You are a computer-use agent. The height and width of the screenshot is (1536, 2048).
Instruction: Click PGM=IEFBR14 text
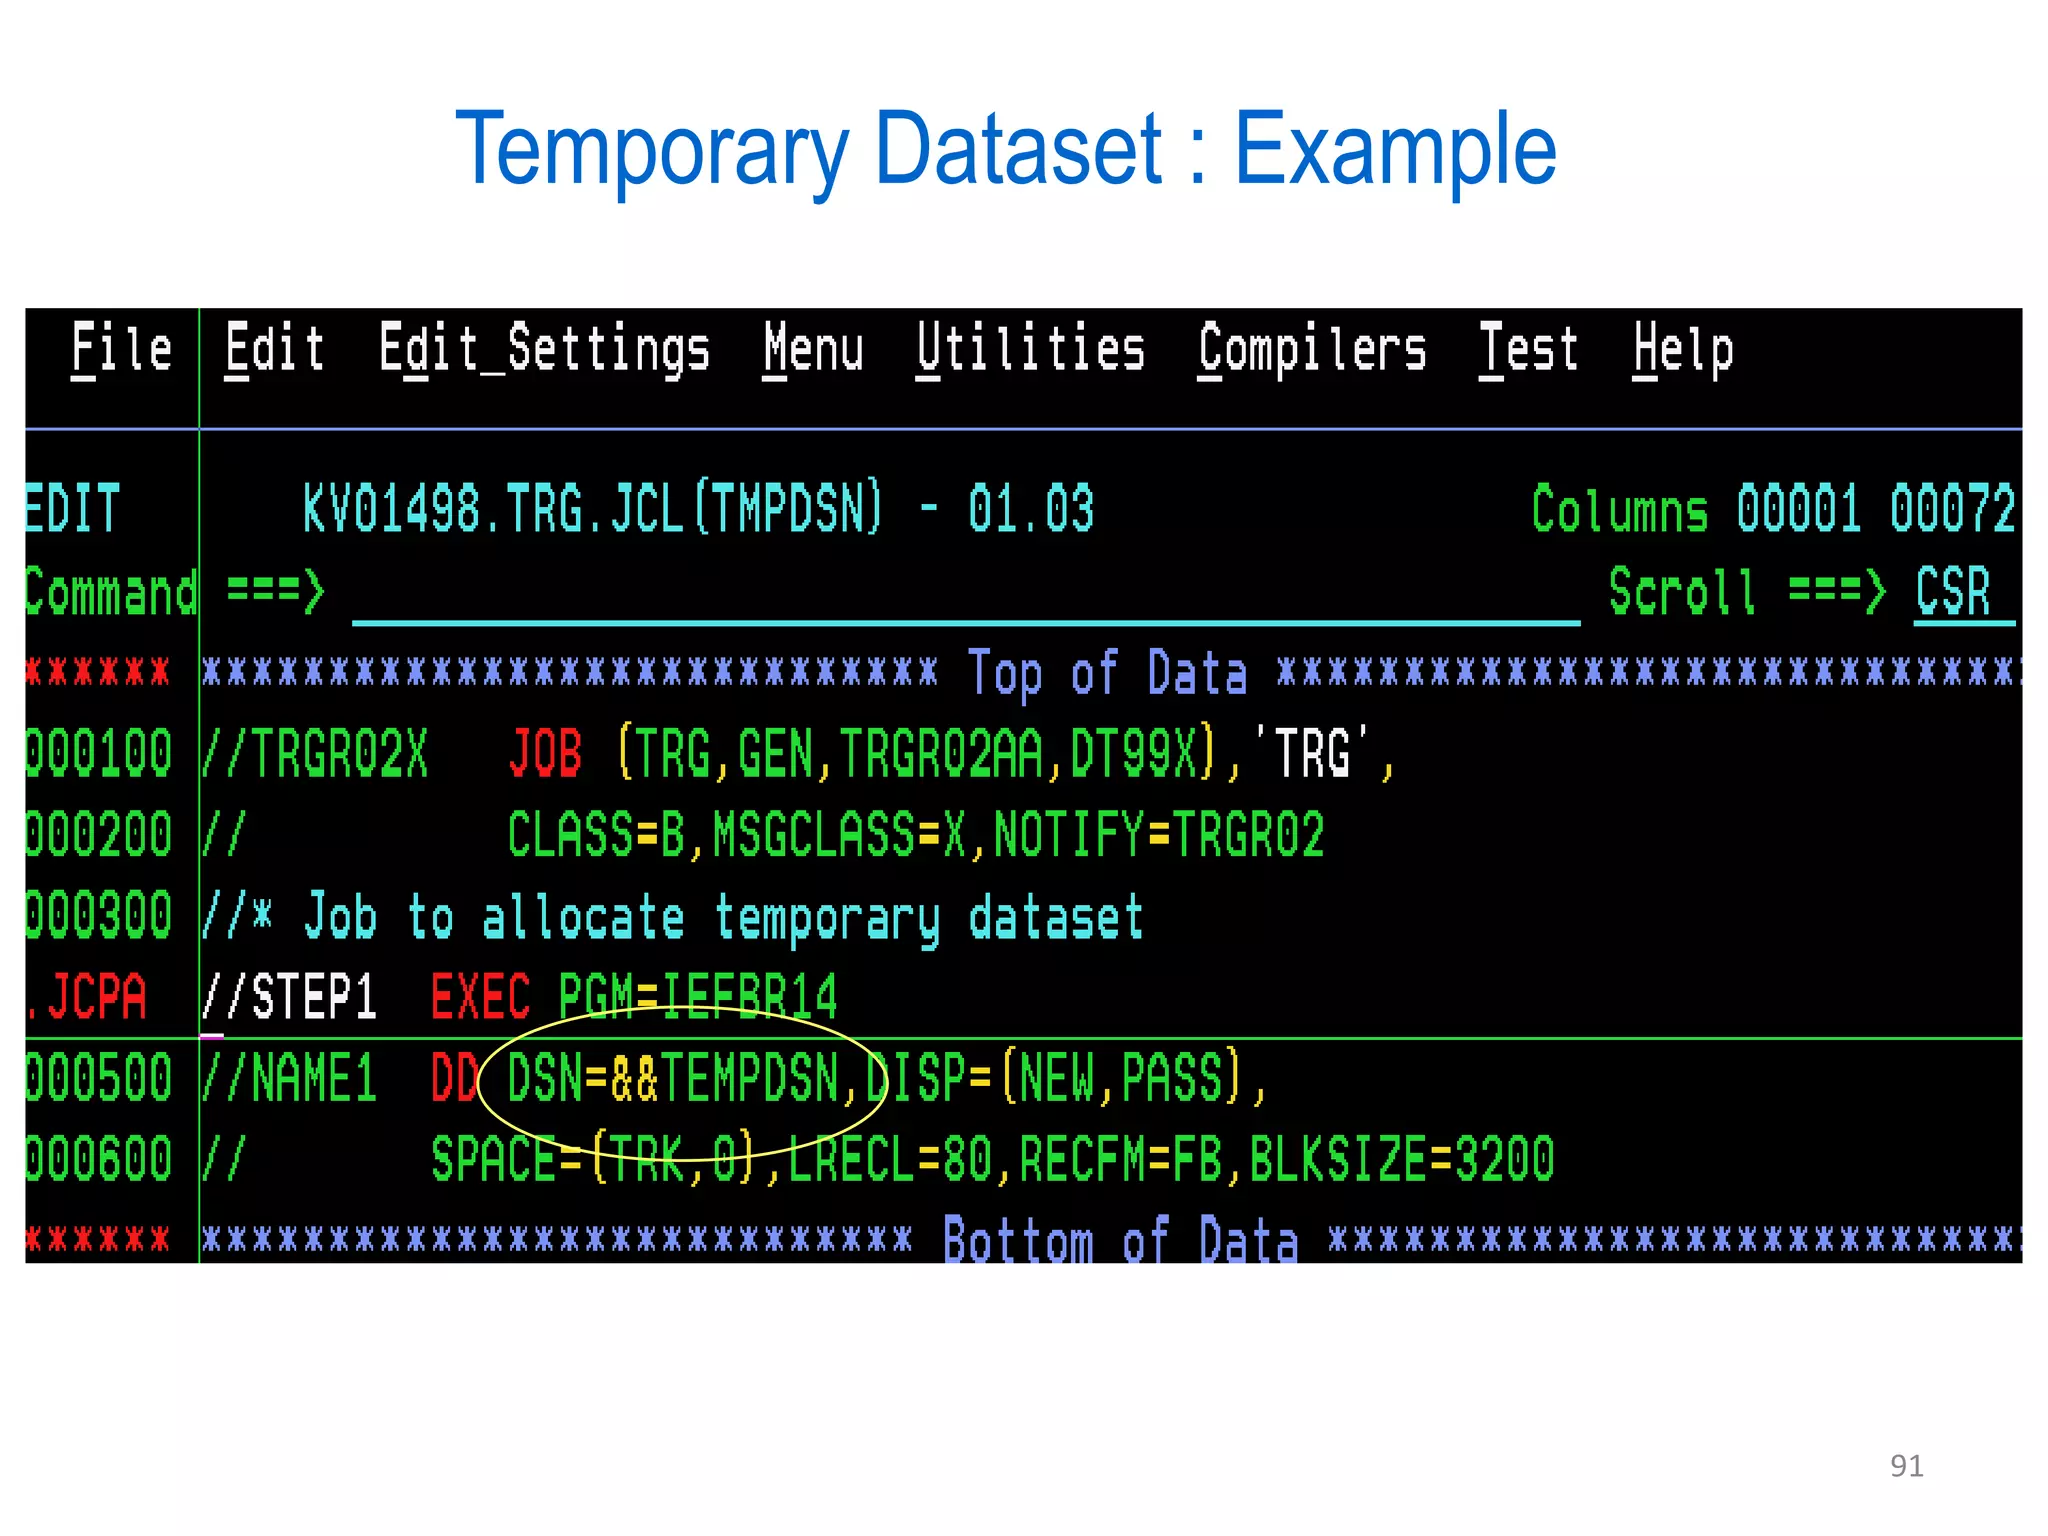(x=698, y=997)
